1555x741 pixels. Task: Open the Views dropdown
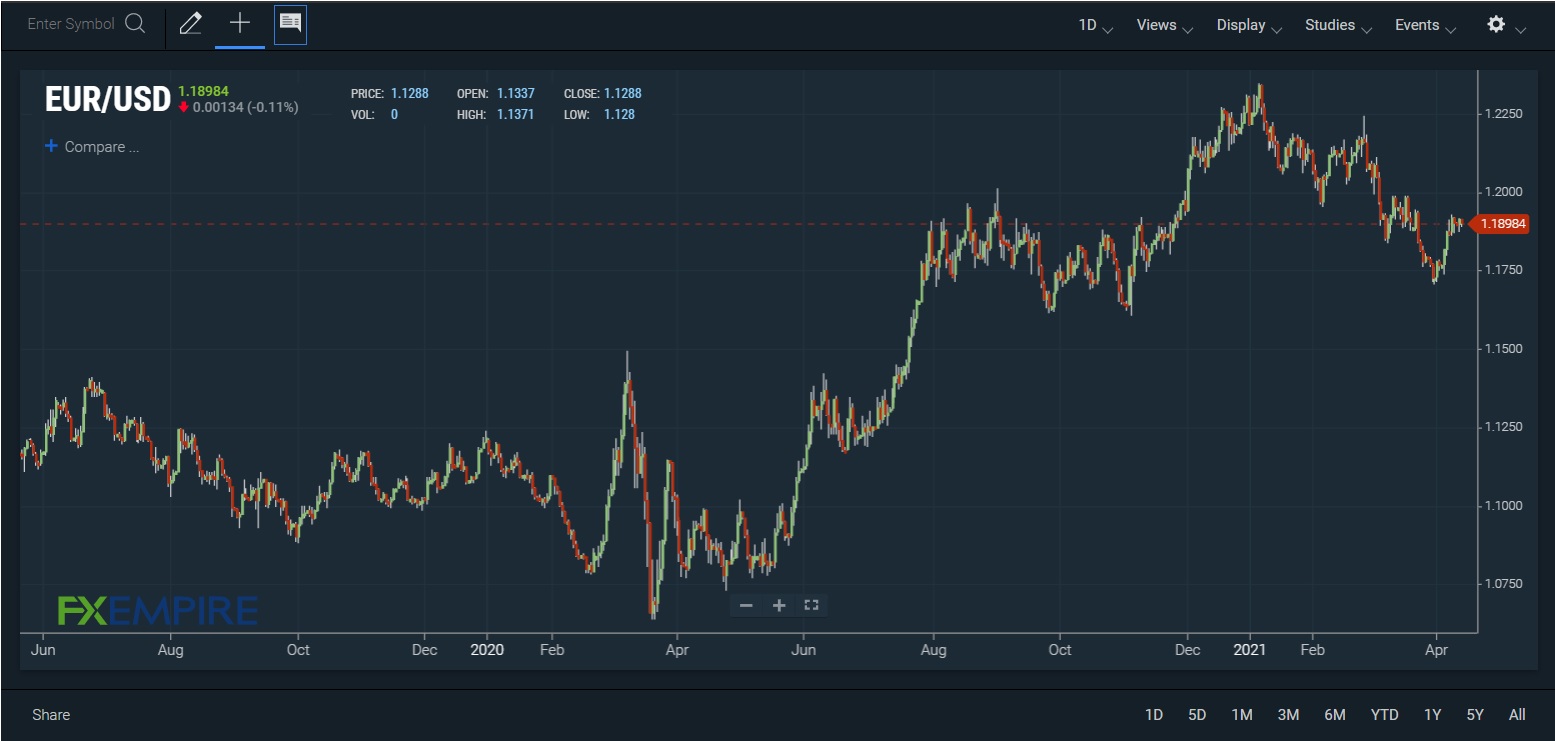point(1164,26)
